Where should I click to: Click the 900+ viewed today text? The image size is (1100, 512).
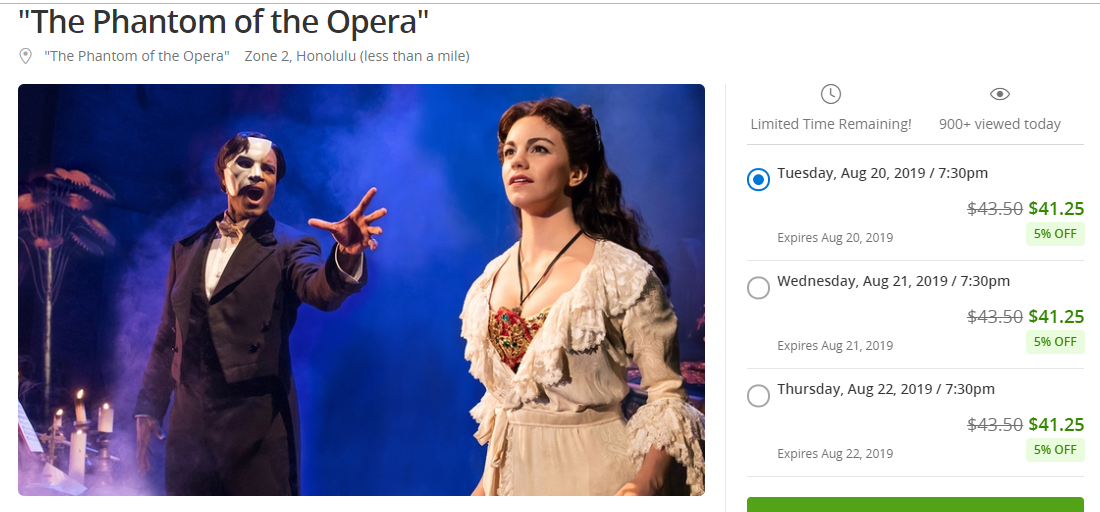pyautogui.click(x=1000, y=124)
